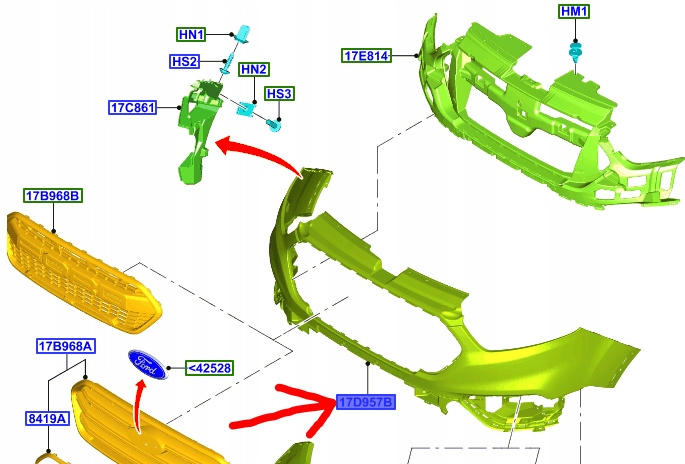Screen dimensions: 685x464
Task: Click the 17E814 part number label
Action: (x=366, y=55)
